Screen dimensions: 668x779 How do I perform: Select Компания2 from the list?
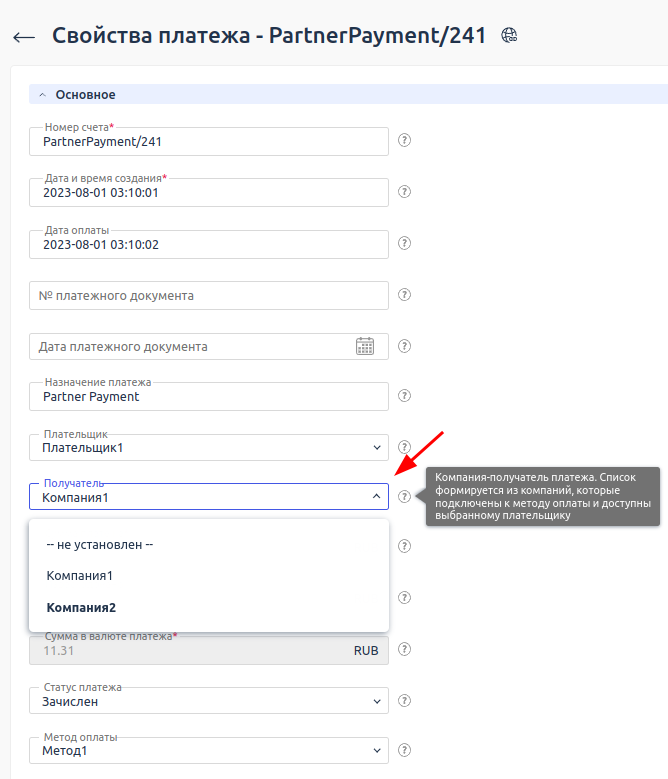point(82,607)
